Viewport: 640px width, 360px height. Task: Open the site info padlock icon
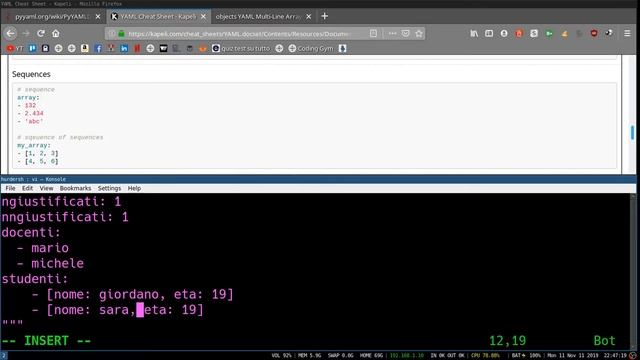coord(121,33)
